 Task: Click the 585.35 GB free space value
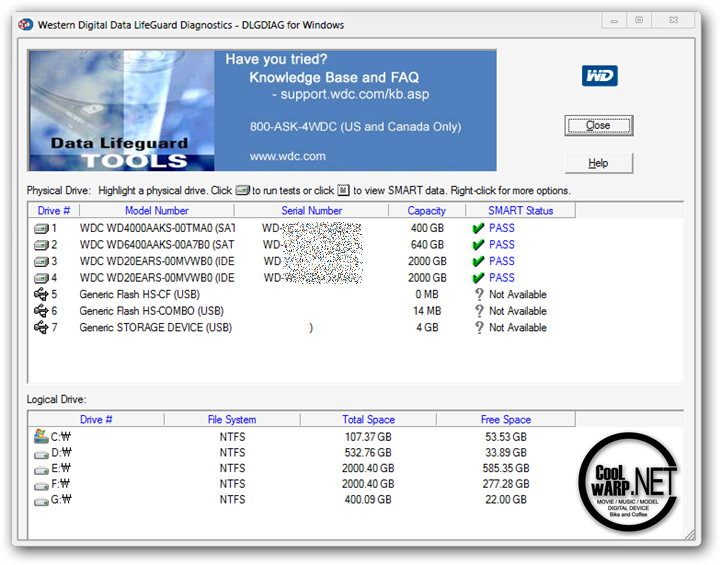click(506, 468)
